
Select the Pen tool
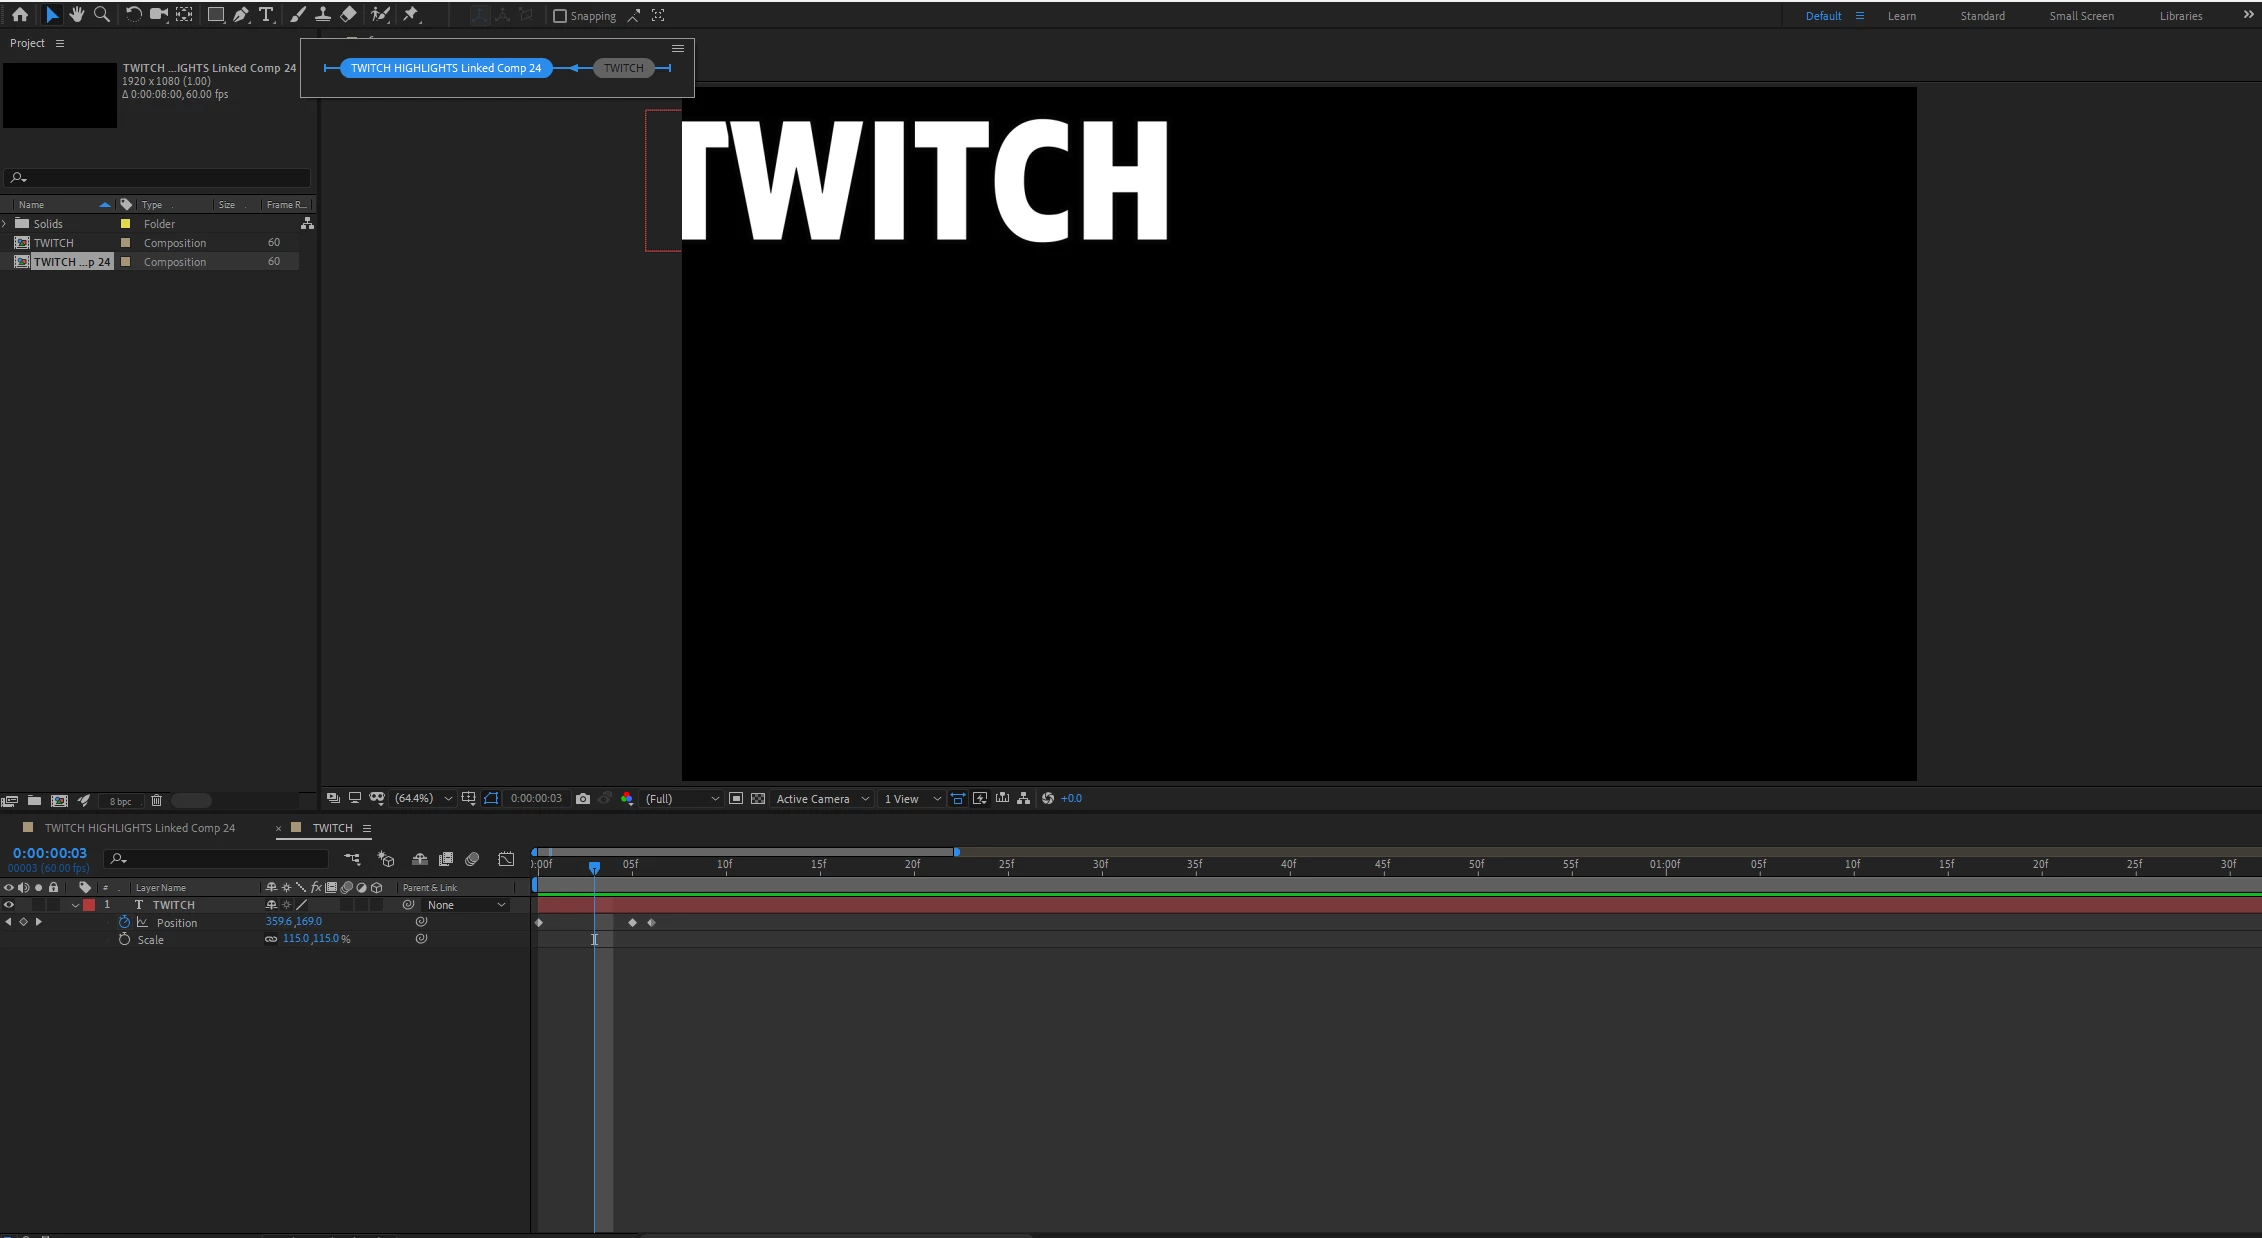(241, 14)
